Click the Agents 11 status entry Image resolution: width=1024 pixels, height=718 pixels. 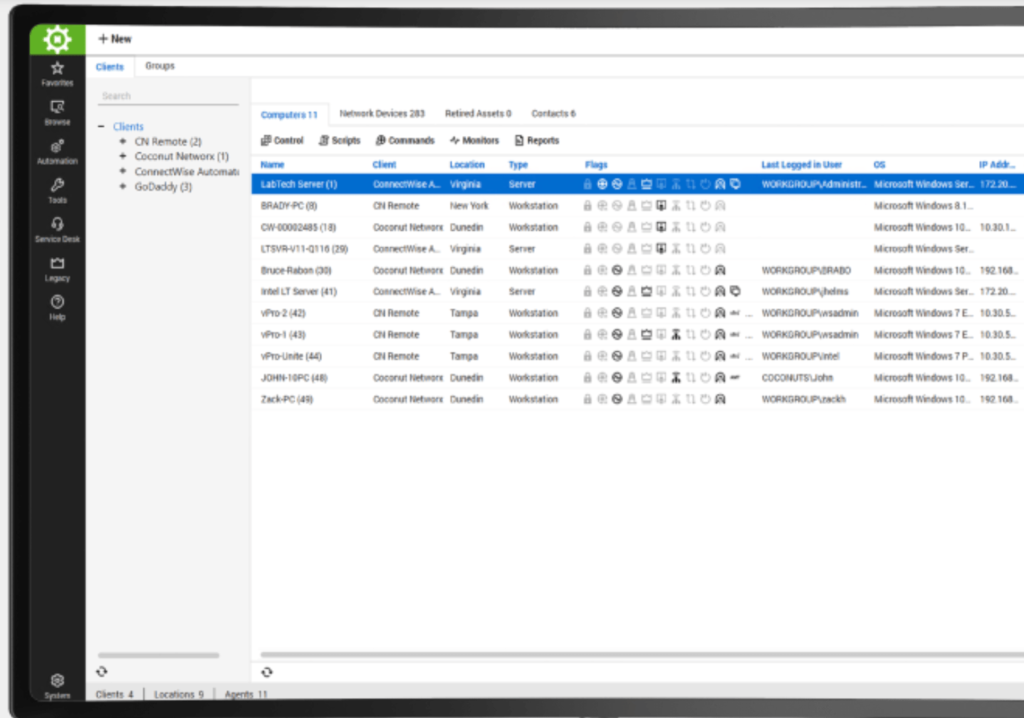246,694
